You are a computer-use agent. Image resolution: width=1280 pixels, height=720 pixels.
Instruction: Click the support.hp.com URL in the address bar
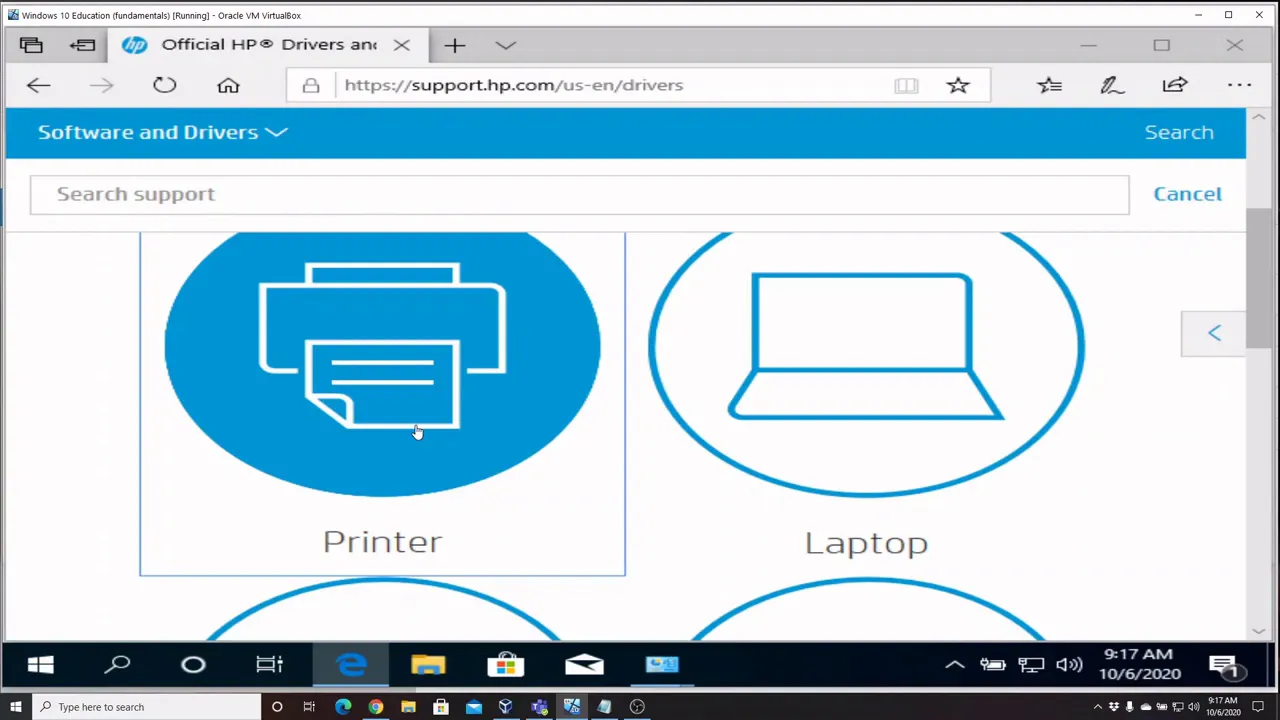(514, 85)
